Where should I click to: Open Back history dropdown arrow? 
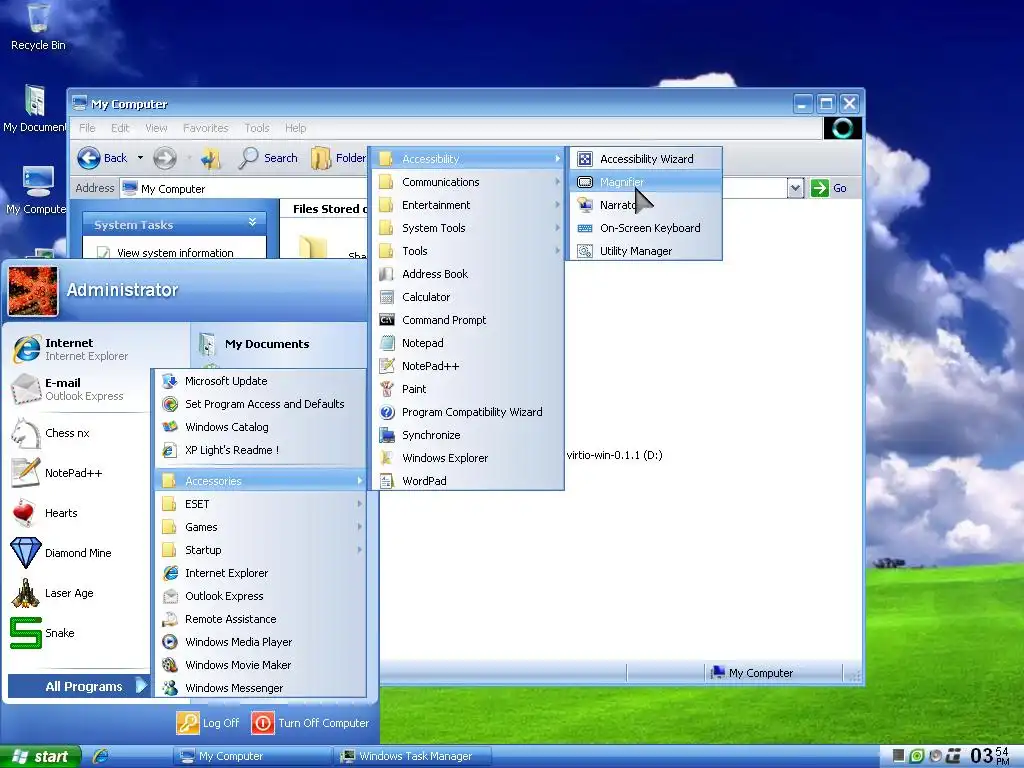coord(140,158)
